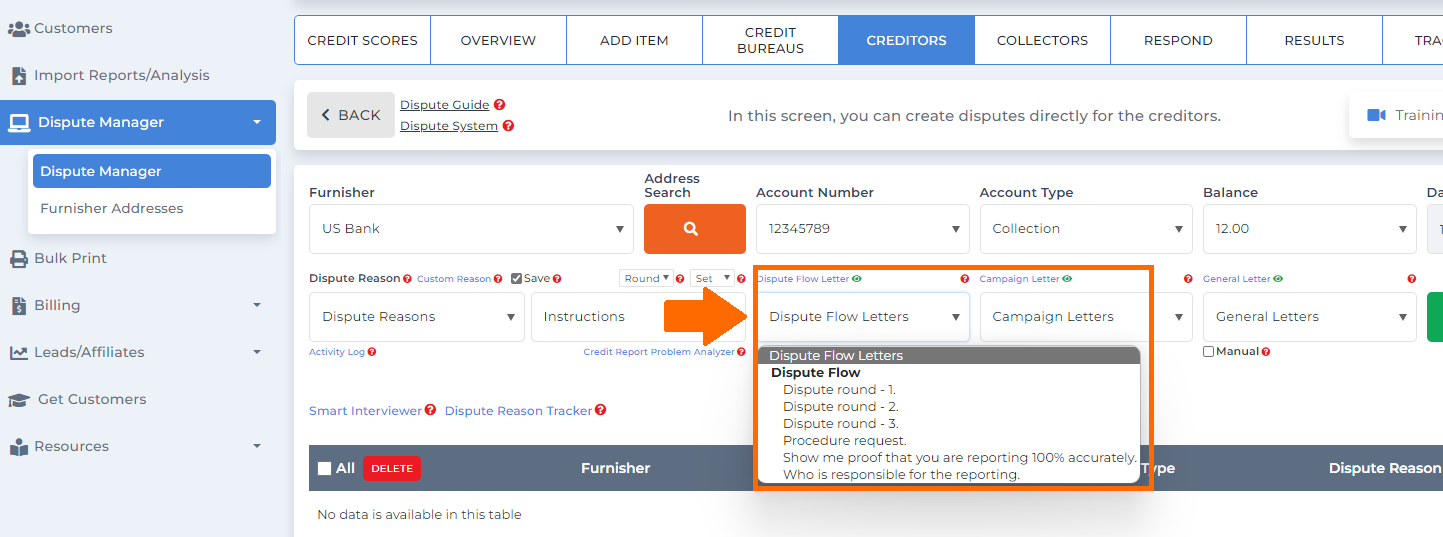Open the Account Type Collection dropdown
The width and height of the screenshot is (1443, 537).
point(1086,229)
